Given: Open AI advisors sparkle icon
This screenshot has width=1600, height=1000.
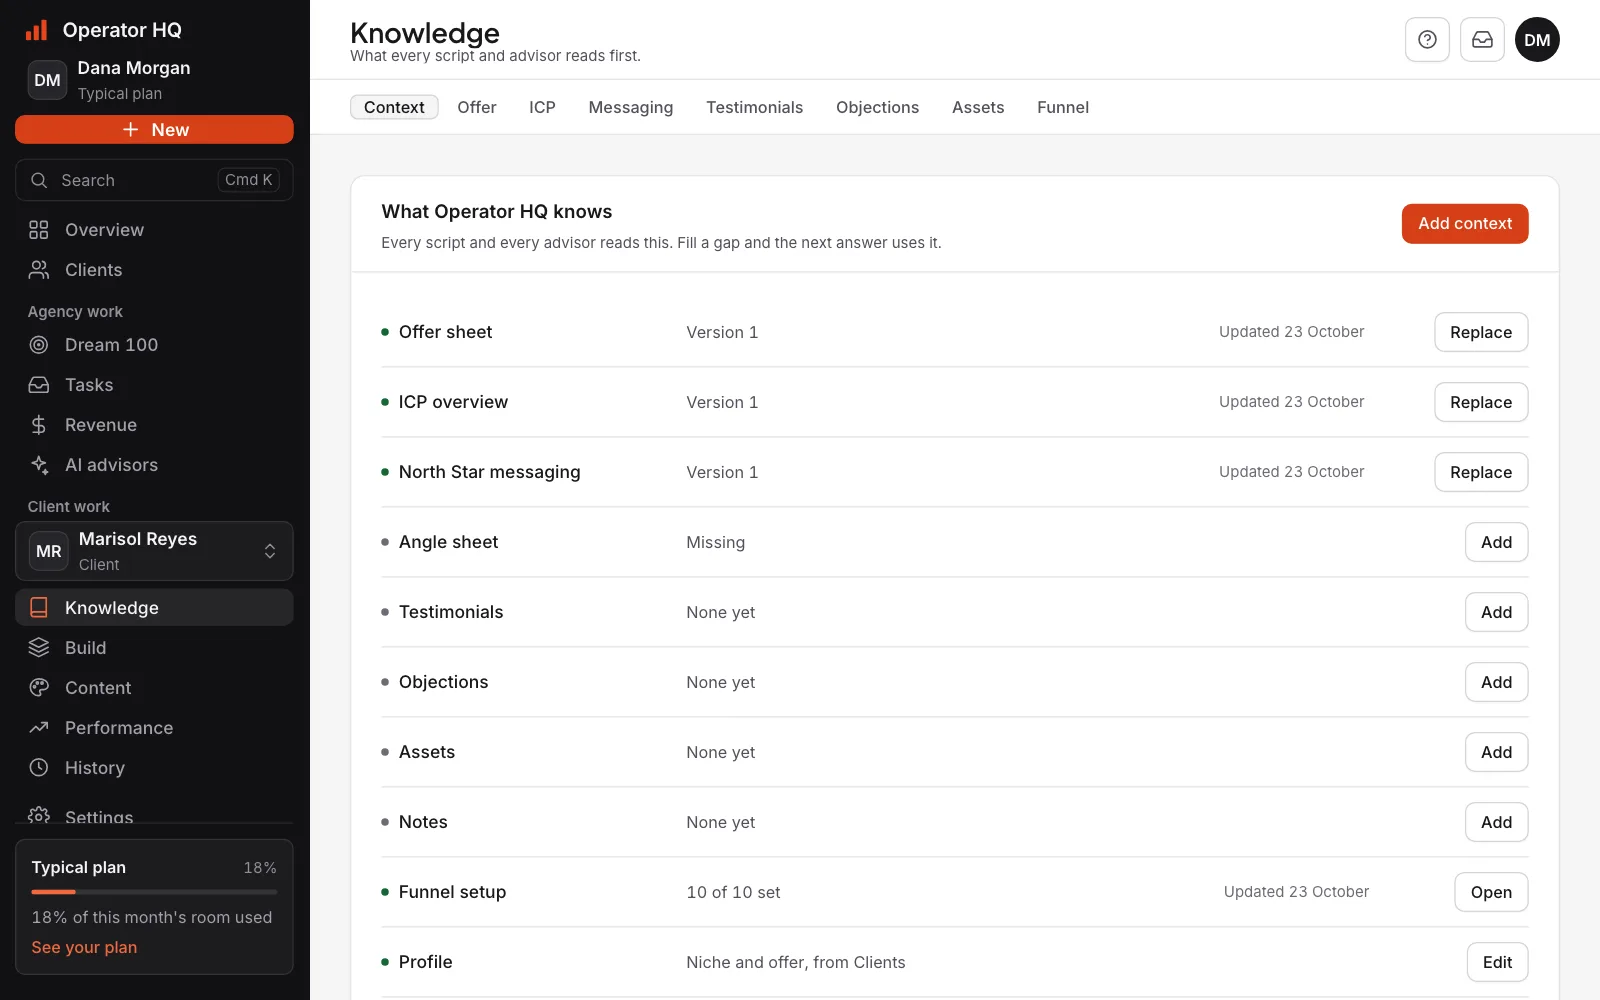Looking at the screenshot, I should [x=39, y=465].
